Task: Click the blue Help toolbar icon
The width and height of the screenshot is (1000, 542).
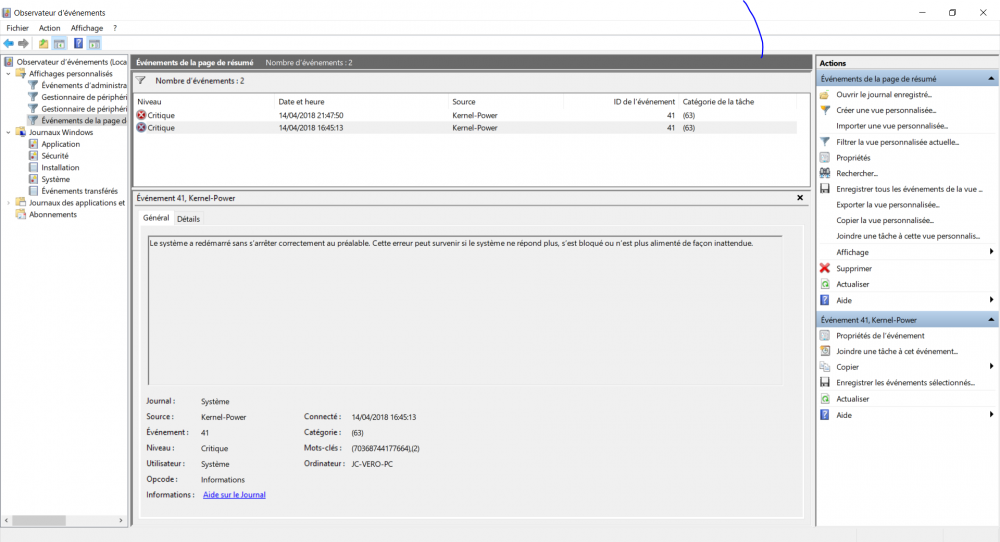Action: tap(78, 44)
